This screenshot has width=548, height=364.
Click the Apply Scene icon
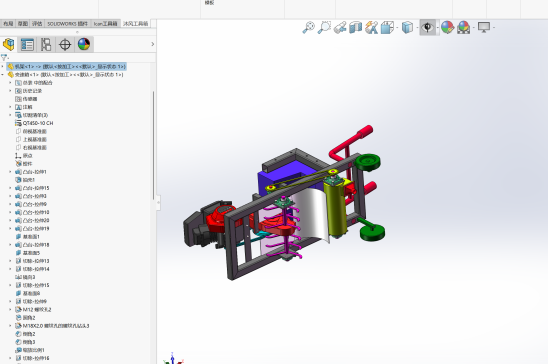pos(464,27)
